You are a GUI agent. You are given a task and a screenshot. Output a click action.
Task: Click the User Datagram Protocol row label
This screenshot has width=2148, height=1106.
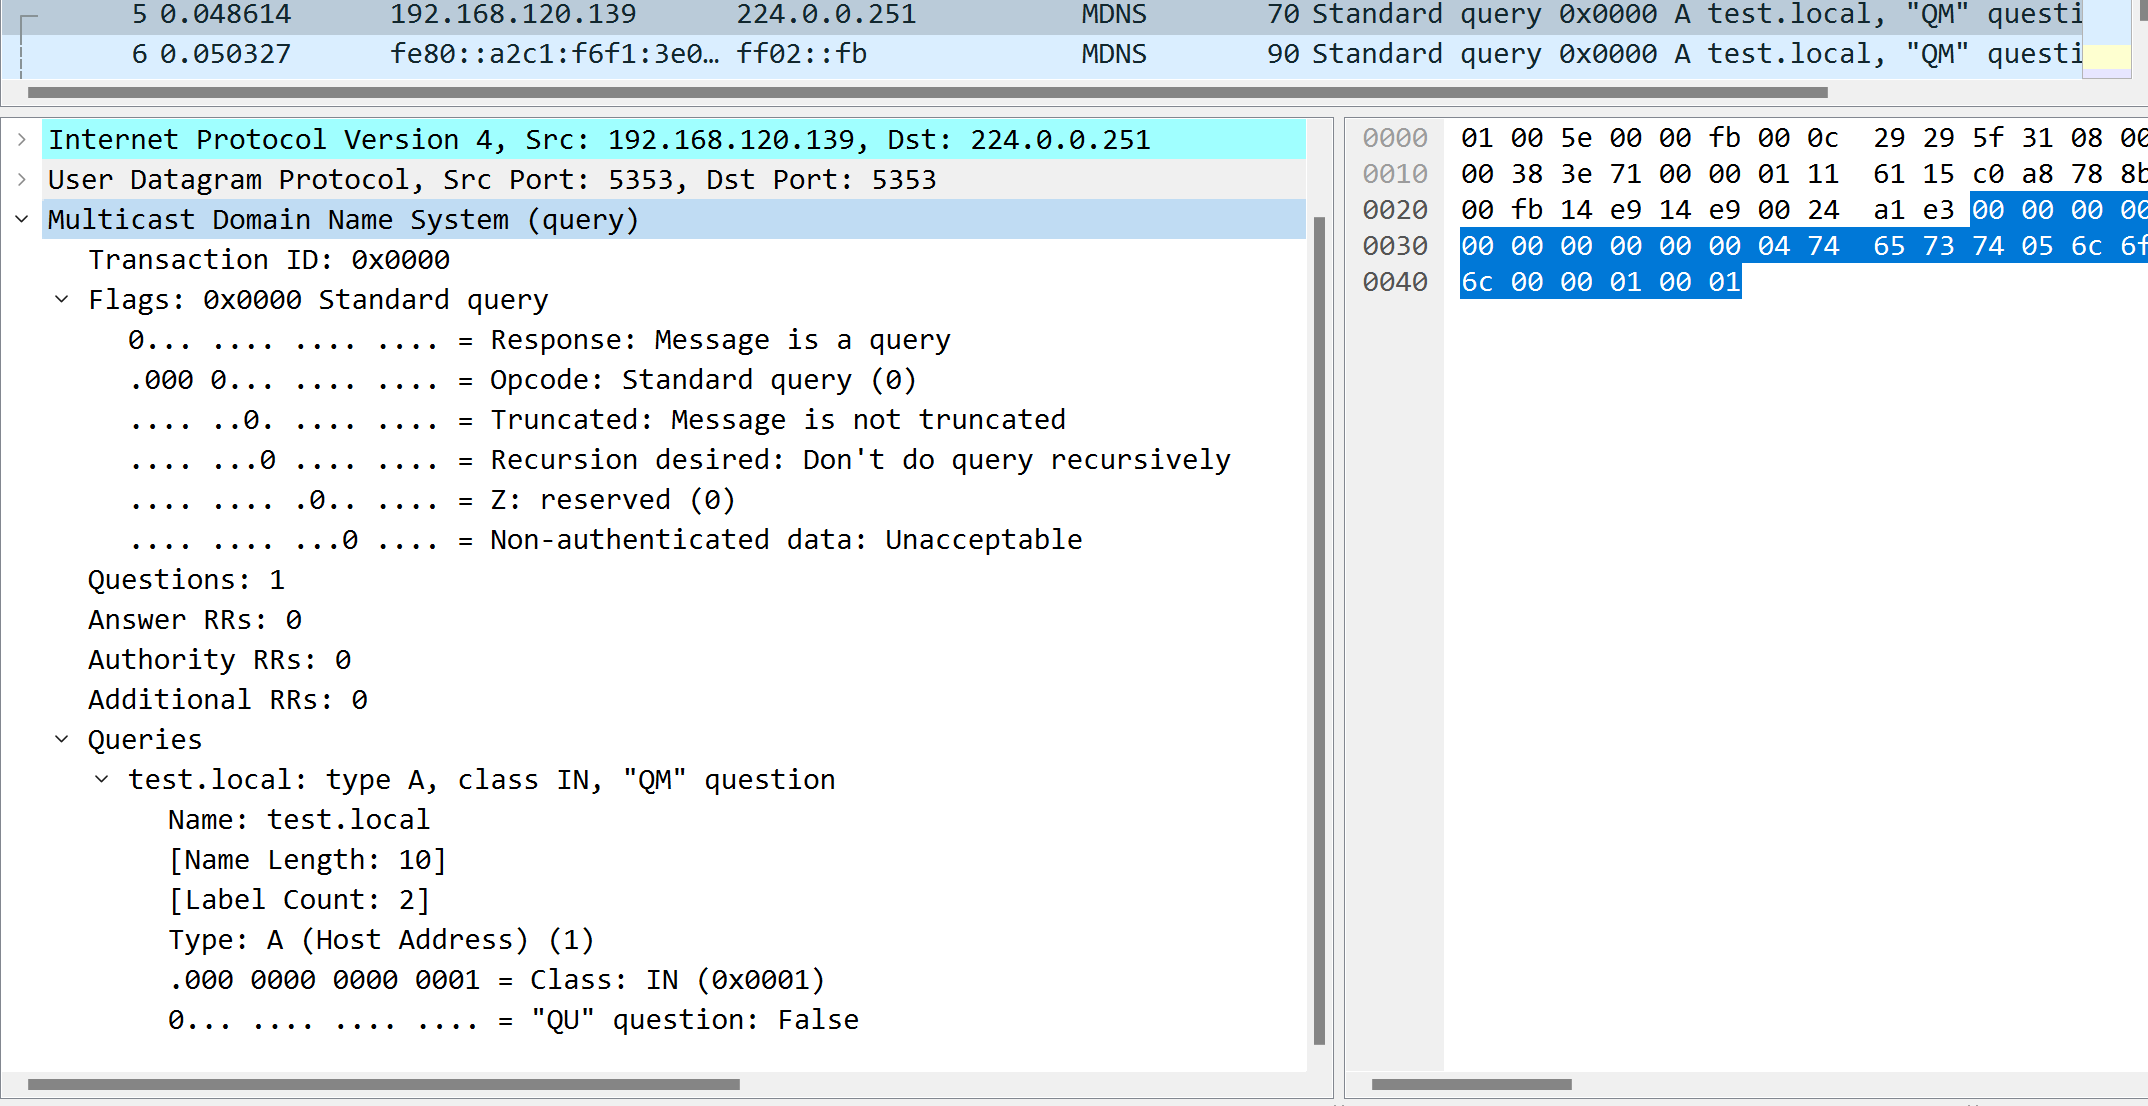[492, 180]
